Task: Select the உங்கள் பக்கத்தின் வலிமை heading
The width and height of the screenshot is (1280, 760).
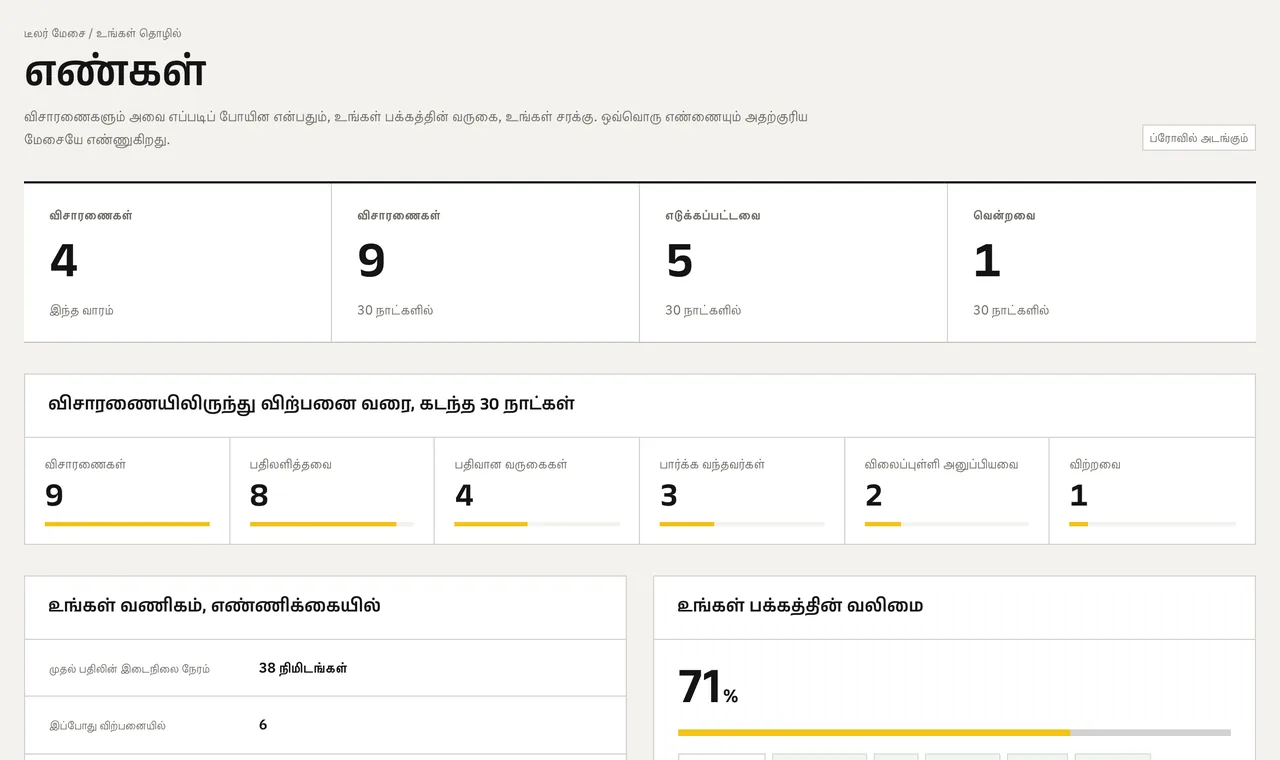Action: [800, 605]
